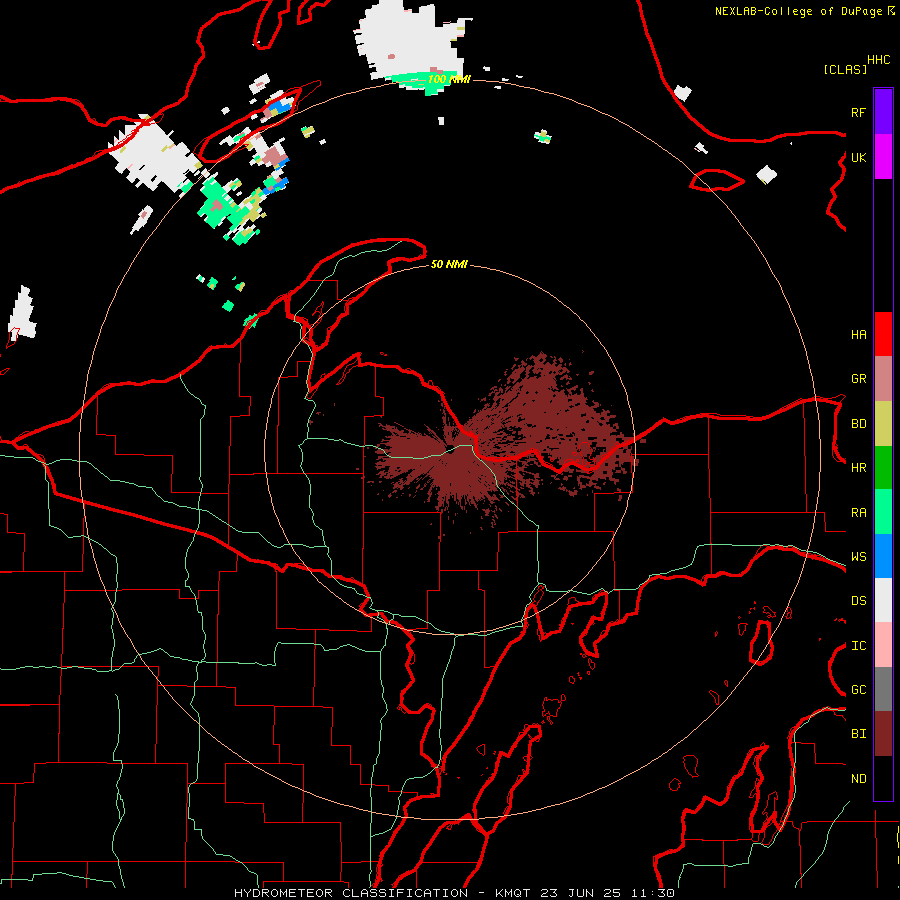Click the RF purple legend swatch

(883, 112)
